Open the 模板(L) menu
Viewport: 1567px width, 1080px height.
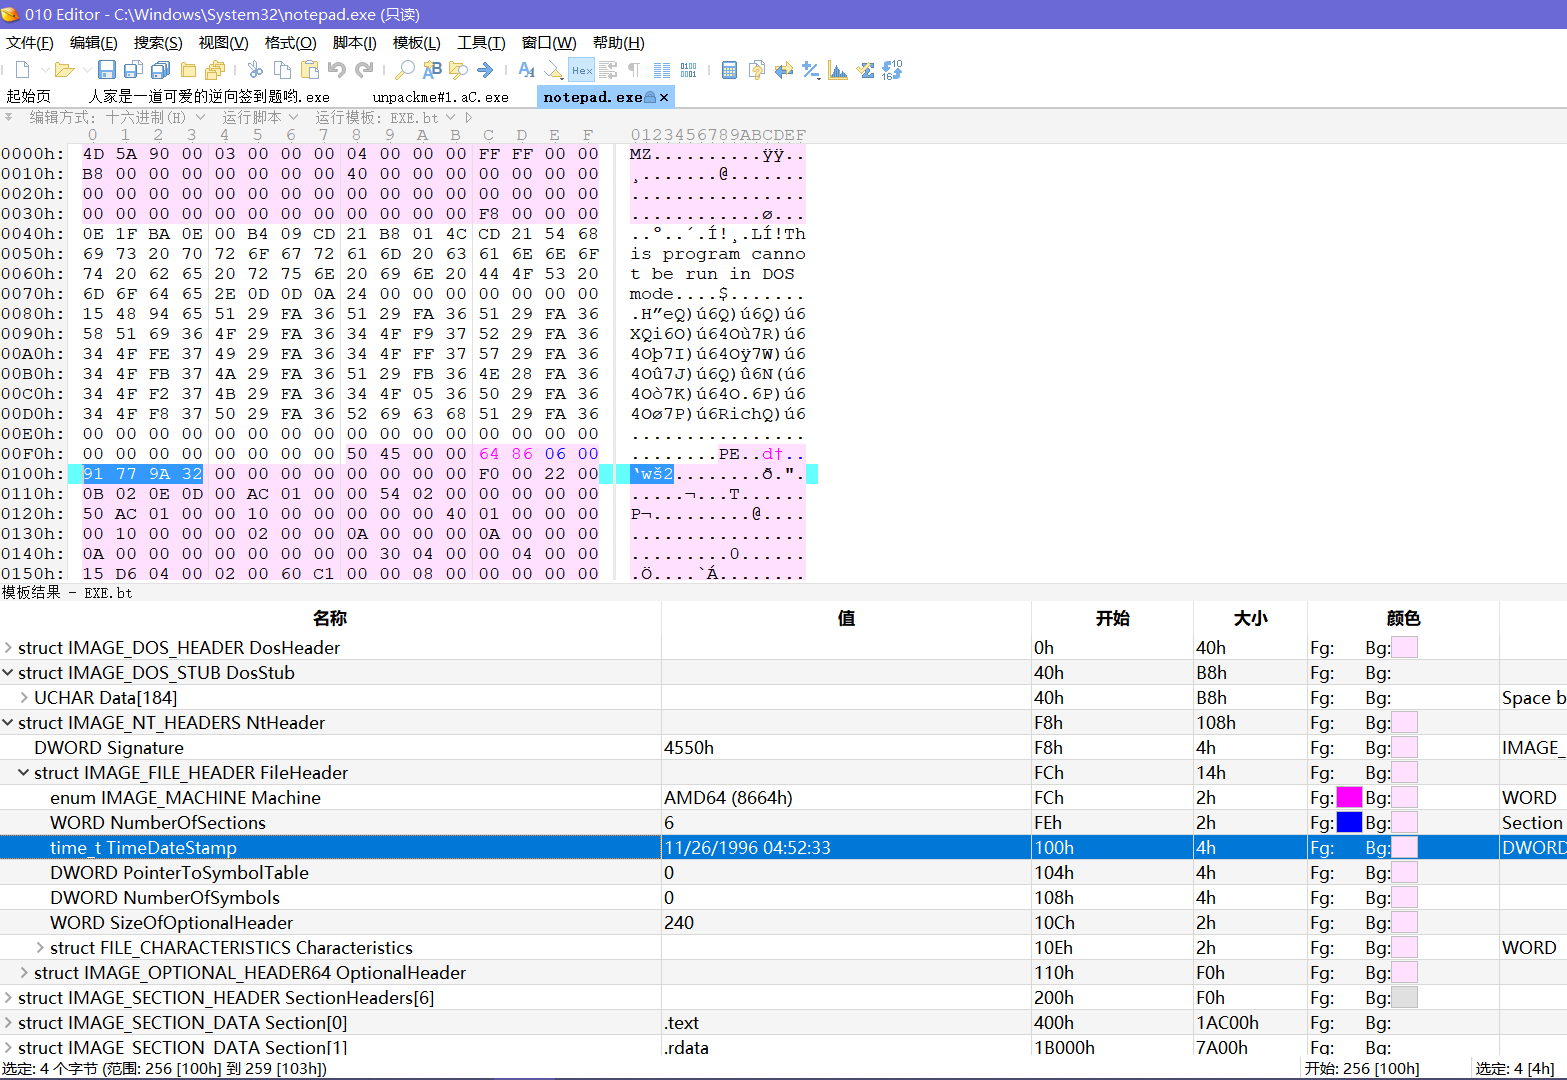tap(417, 42)
